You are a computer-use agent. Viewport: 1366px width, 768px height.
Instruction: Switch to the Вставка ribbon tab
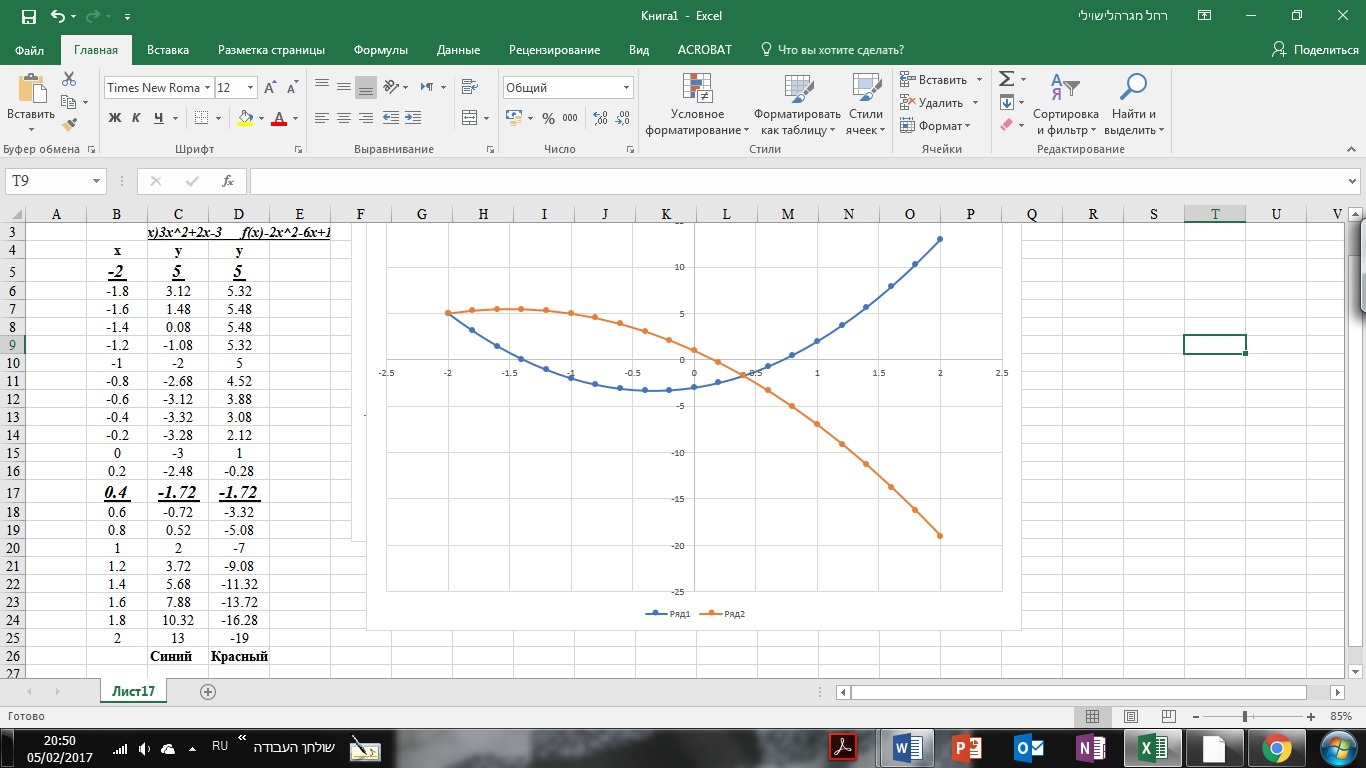pos(168,50)
